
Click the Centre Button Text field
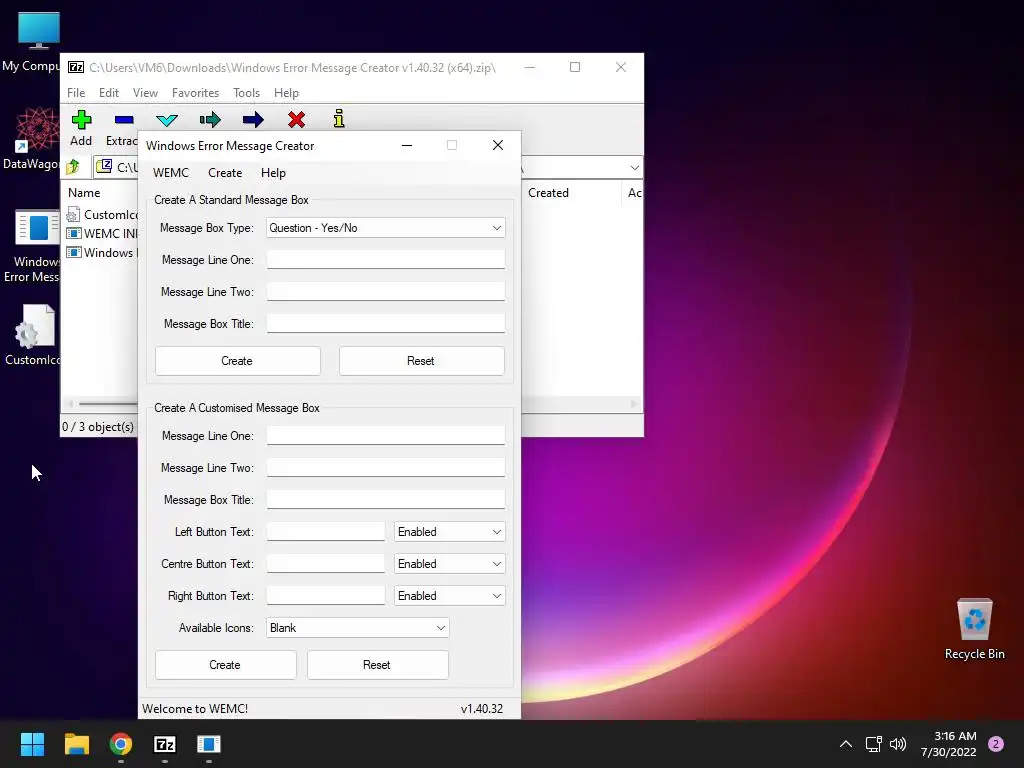(x=325, y=564)
